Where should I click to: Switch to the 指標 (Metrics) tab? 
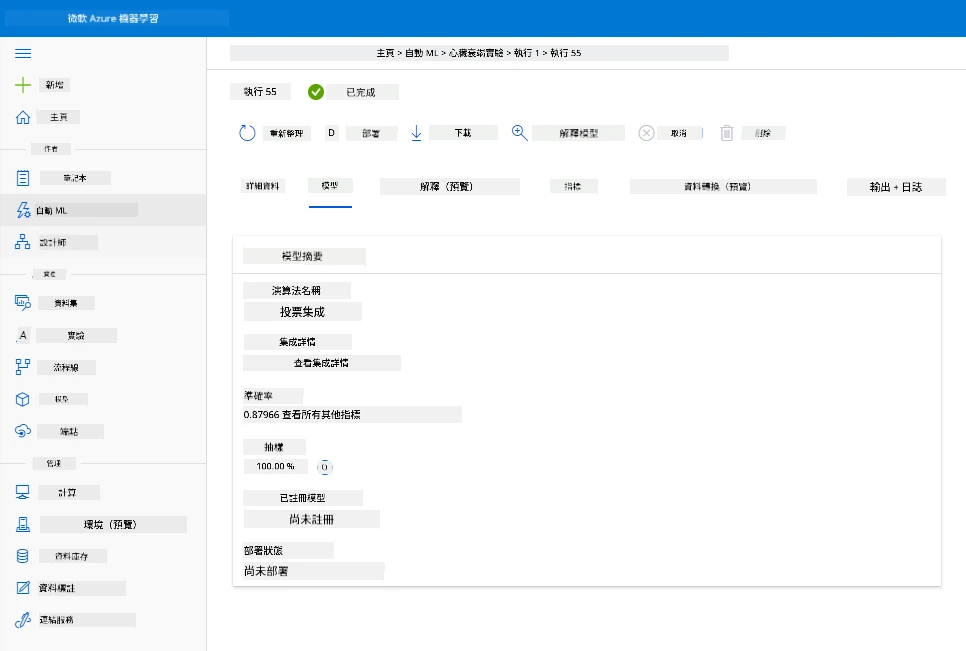click(x=574, y=186)
